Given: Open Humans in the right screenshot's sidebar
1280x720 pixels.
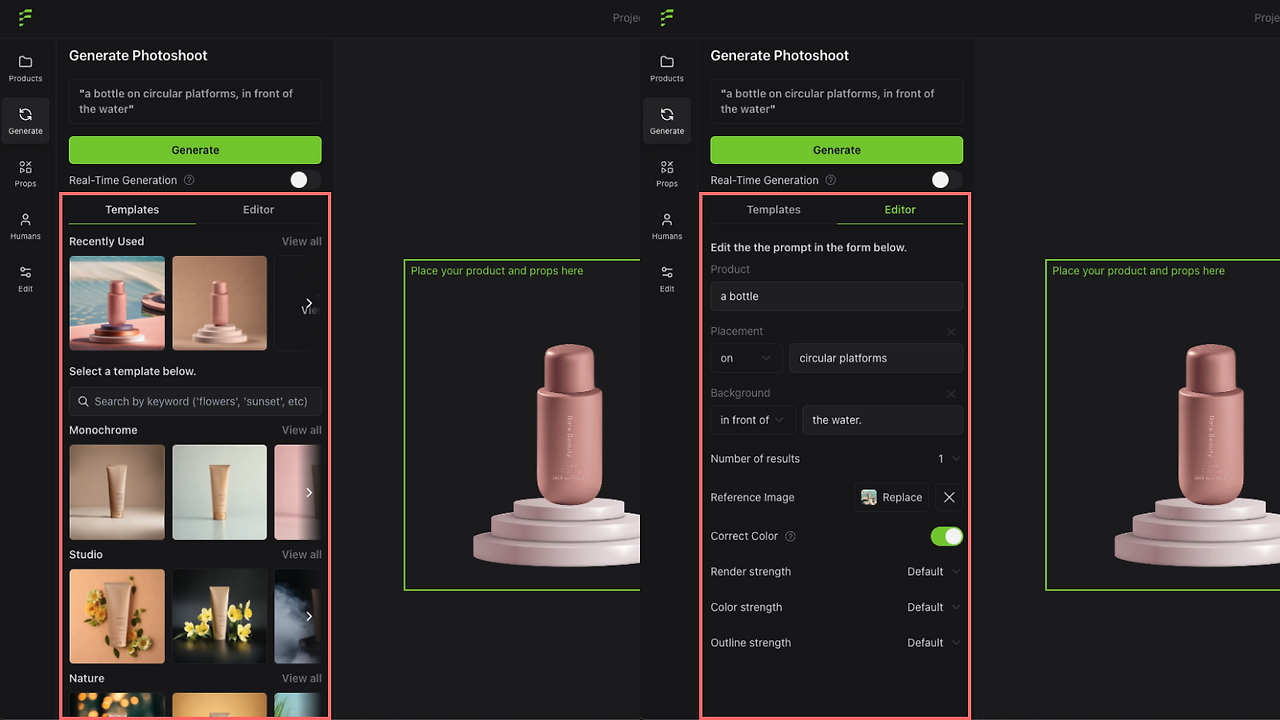Looking at the screenshot, I should pos(667,226).
